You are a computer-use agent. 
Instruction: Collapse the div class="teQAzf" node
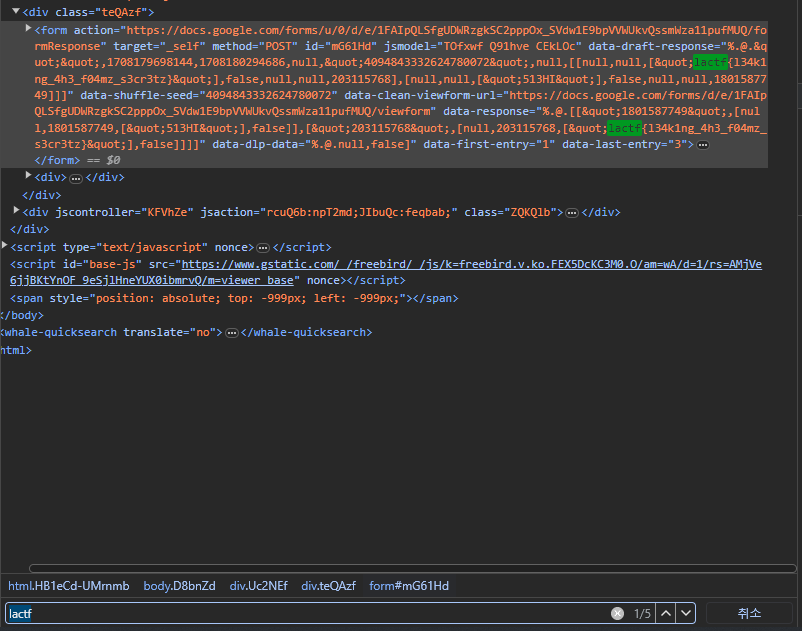click(16, 11)
